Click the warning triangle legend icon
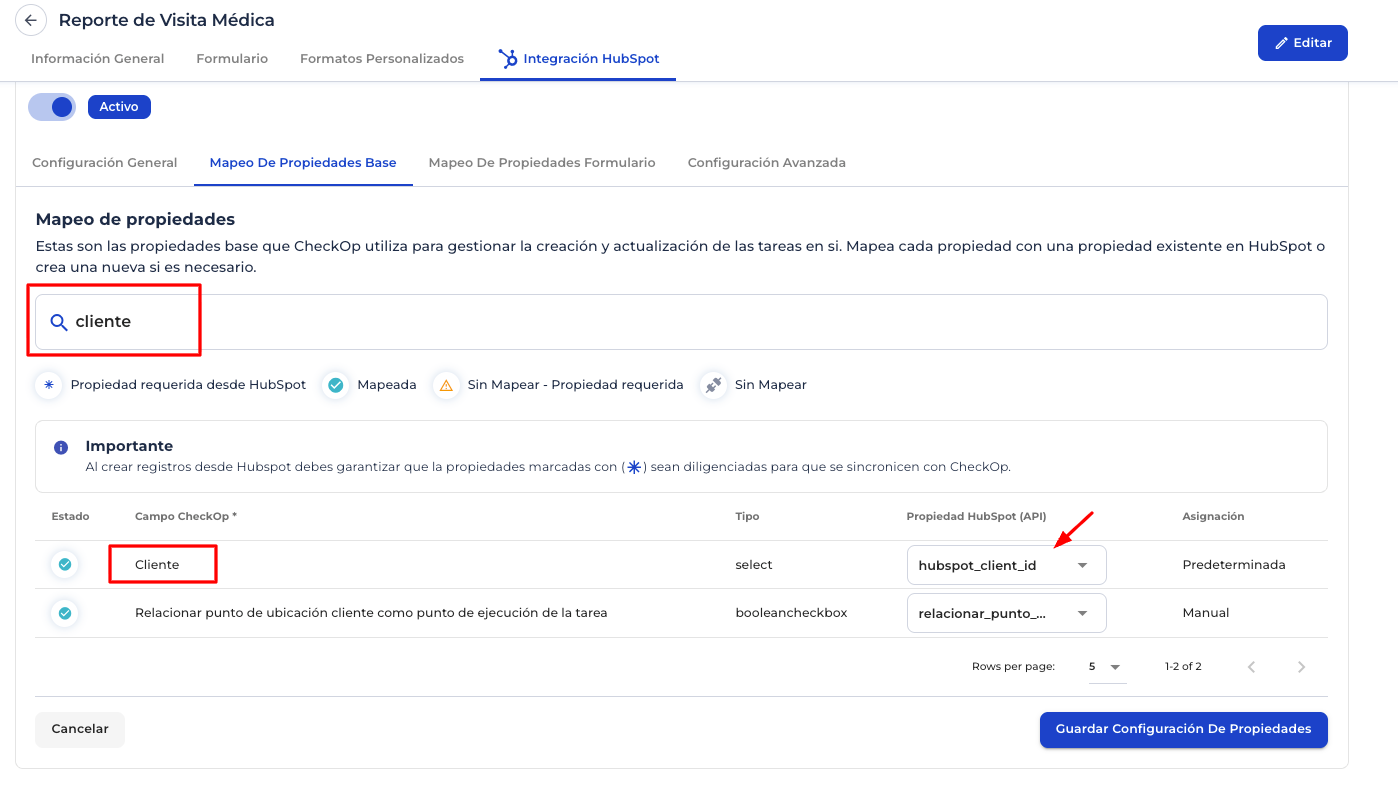 coord(446,385)
